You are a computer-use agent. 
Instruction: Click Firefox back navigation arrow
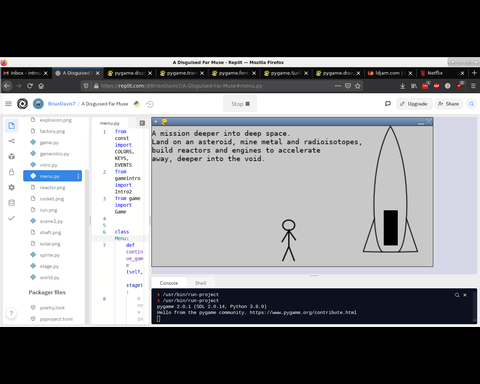pos(7,86)
